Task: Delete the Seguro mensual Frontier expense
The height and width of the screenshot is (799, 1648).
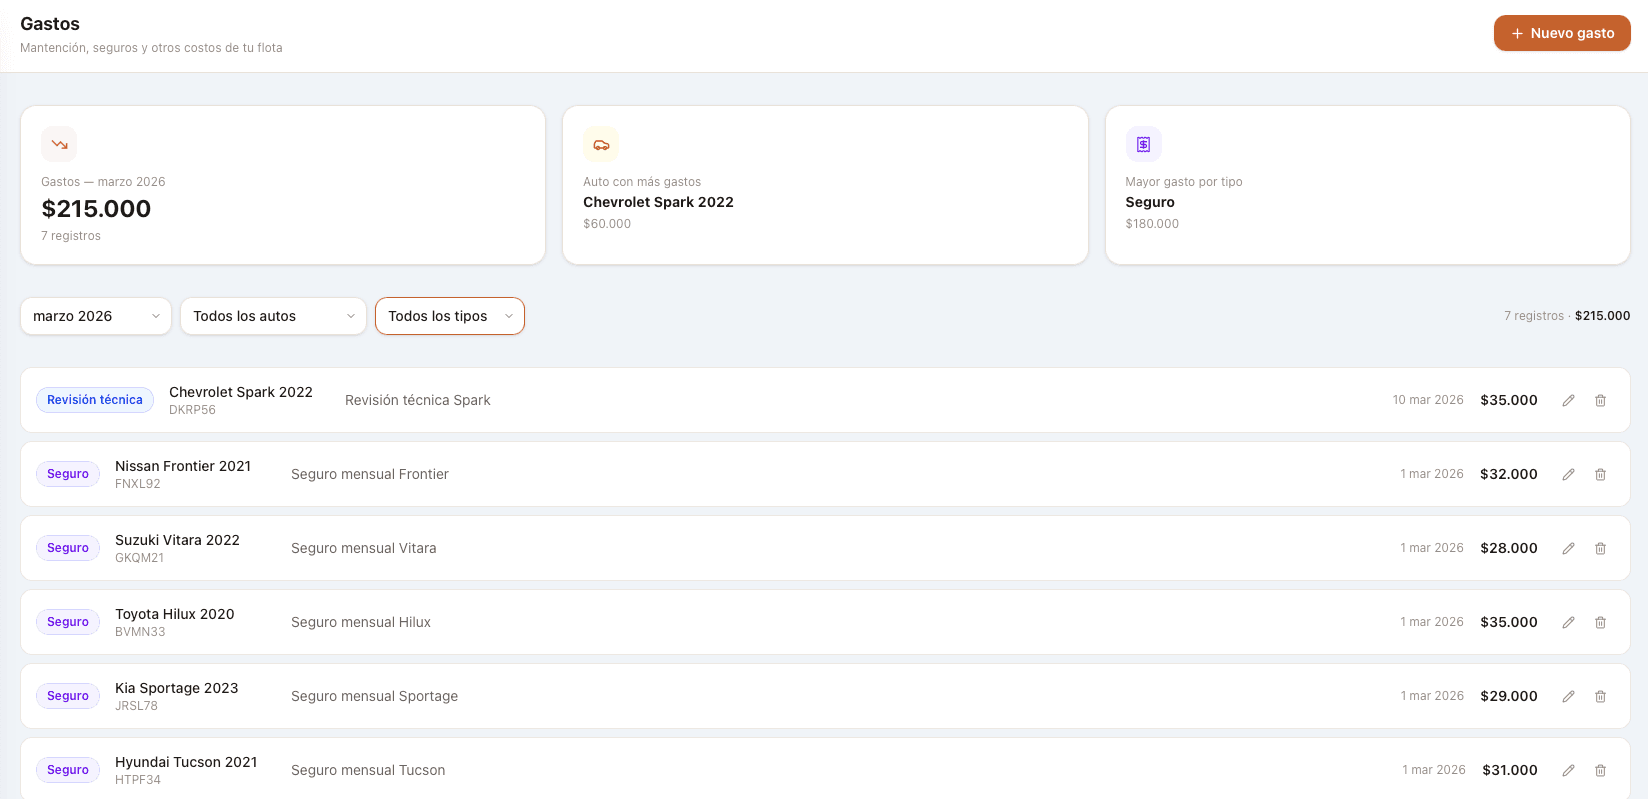Action: [x=1600, y=474]
